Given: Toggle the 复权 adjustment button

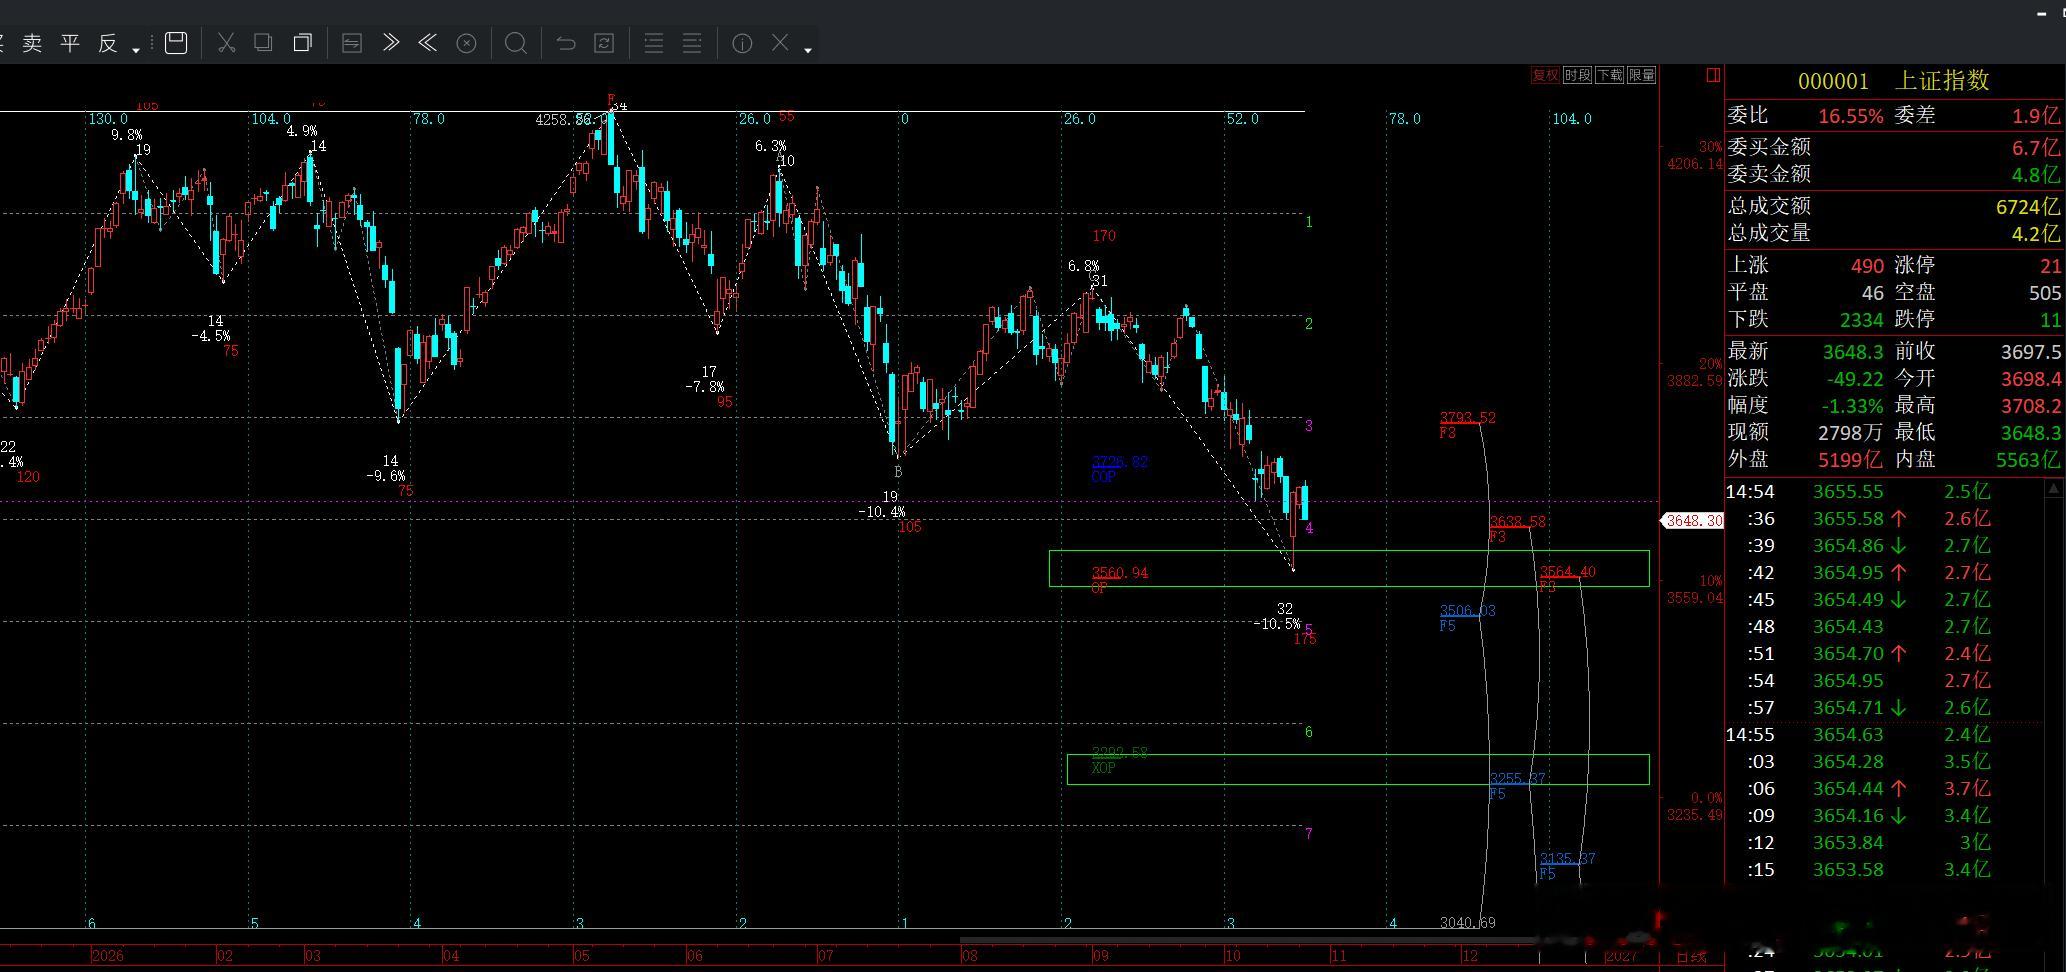Looking at the screenshot, I should [x=1545, y=75].
